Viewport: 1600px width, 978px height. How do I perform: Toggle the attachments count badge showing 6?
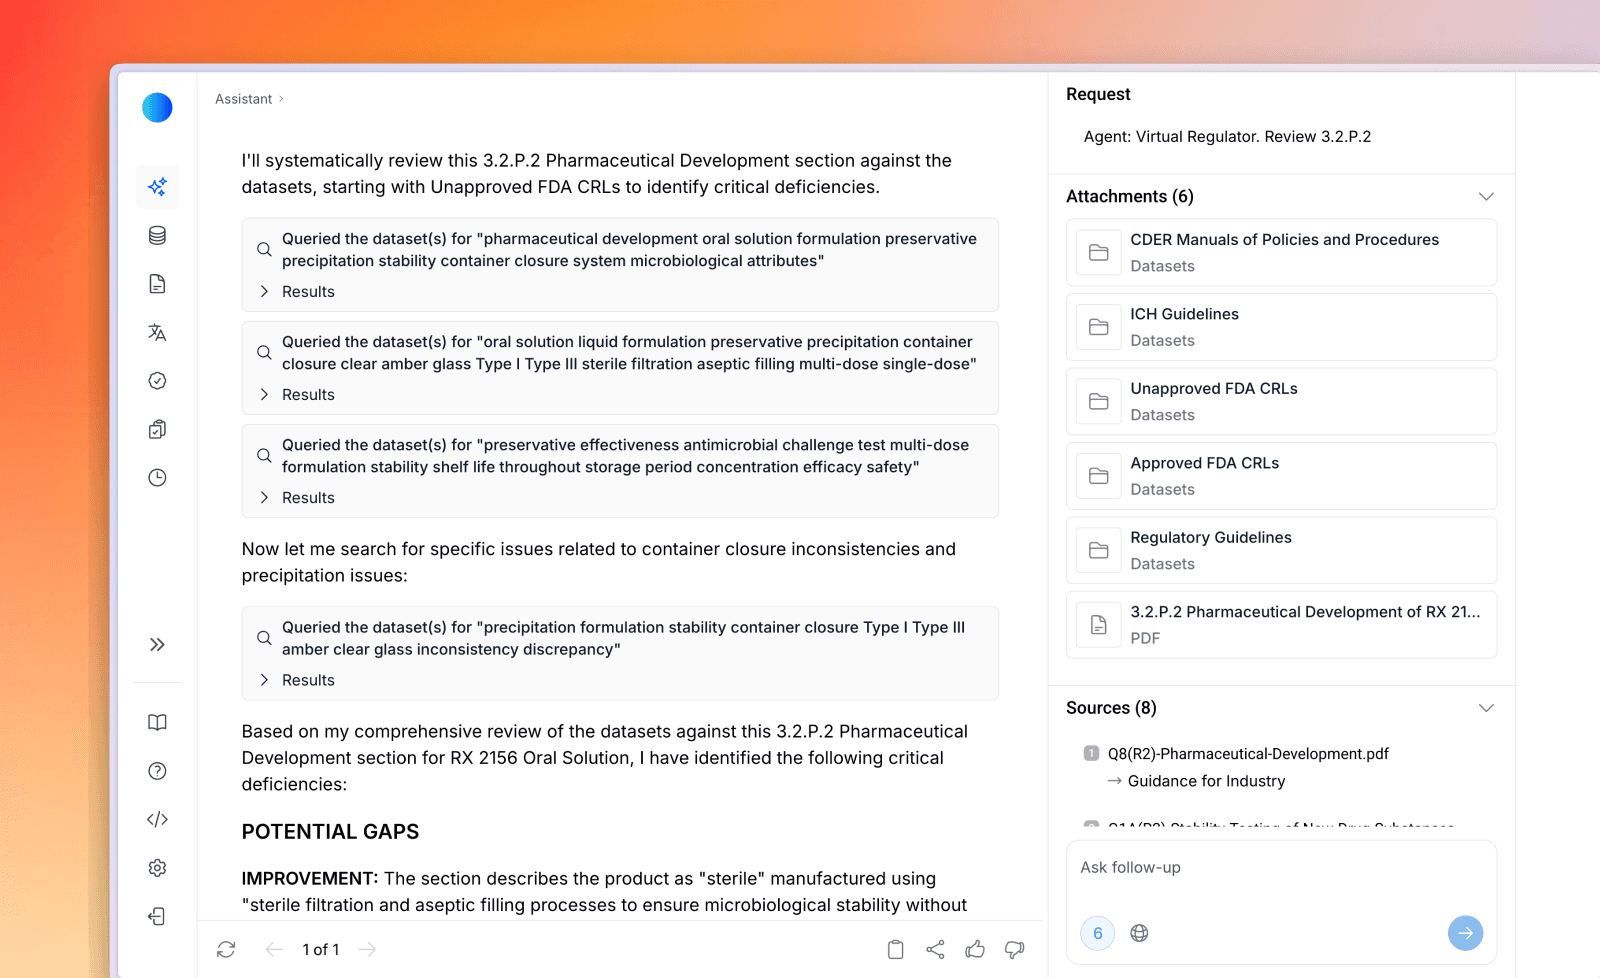click(1097, 933)
